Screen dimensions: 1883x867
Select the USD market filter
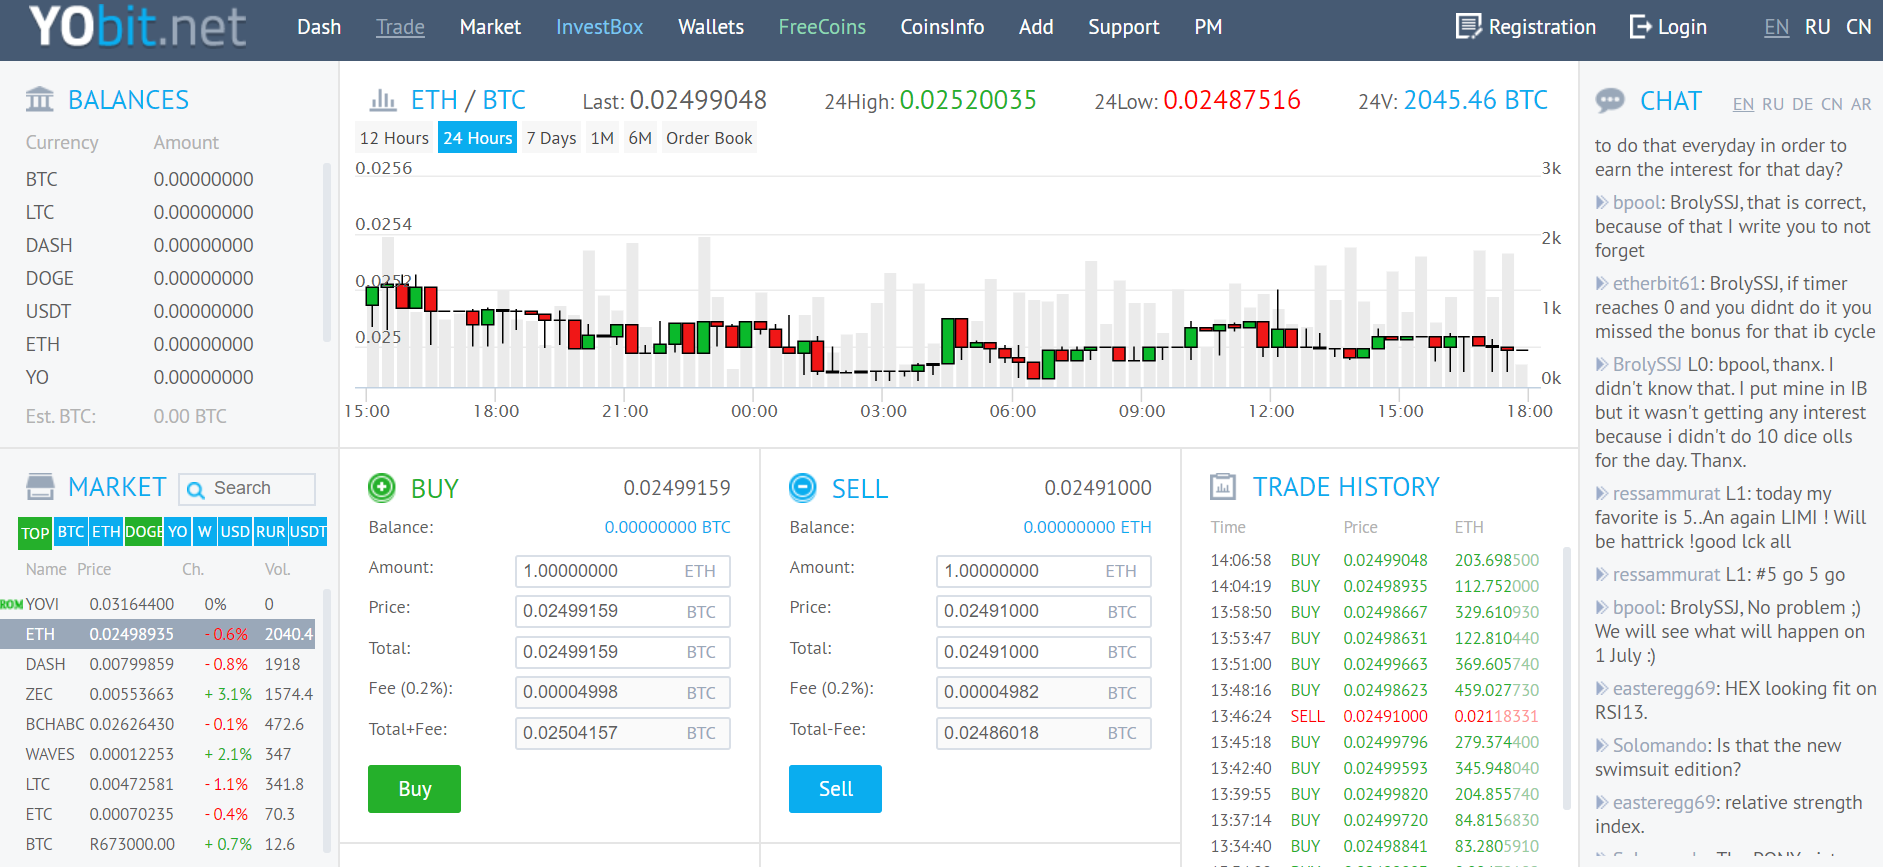(x=235, y=532)
